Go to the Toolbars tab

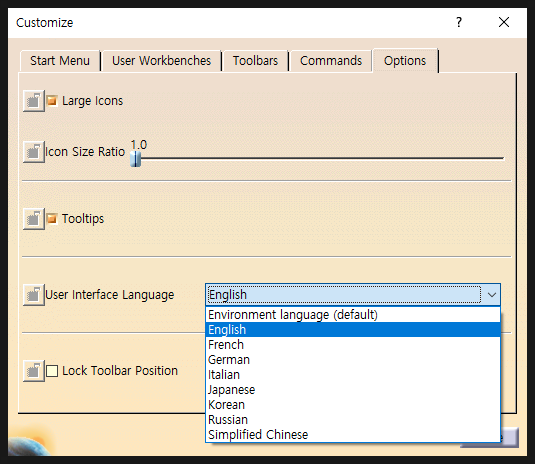(x=255, y=61)
